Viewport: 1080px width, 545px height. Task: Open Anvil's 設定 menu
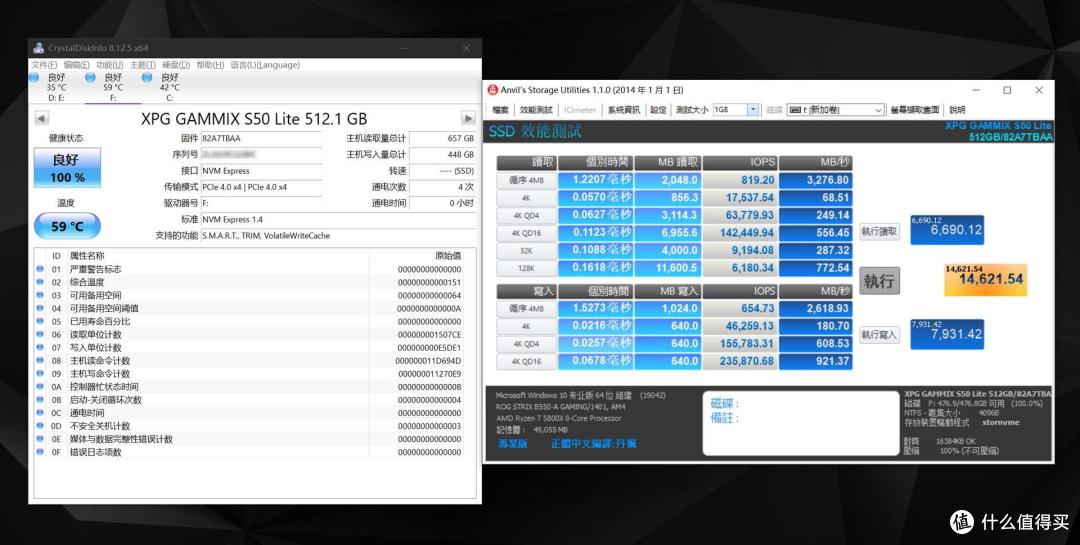coord(658,110)
